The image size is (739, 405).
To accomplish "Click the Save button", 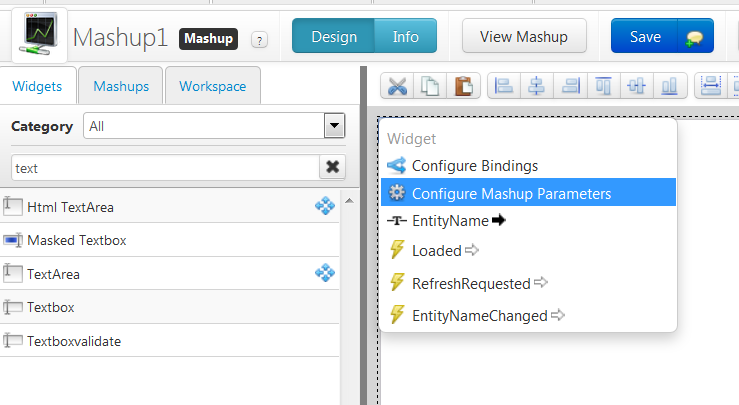I will 644,36.
